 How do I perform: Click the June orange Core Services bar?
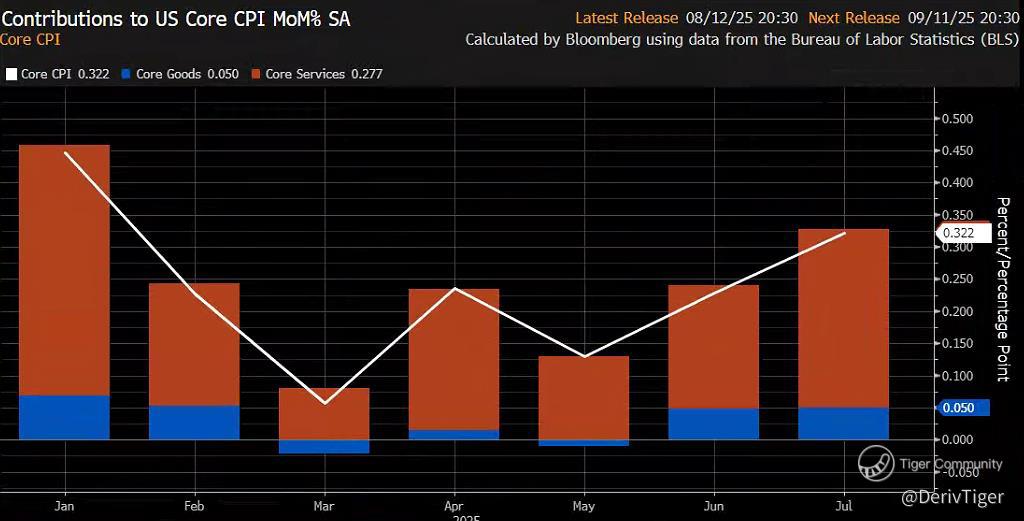click(714, 347)
